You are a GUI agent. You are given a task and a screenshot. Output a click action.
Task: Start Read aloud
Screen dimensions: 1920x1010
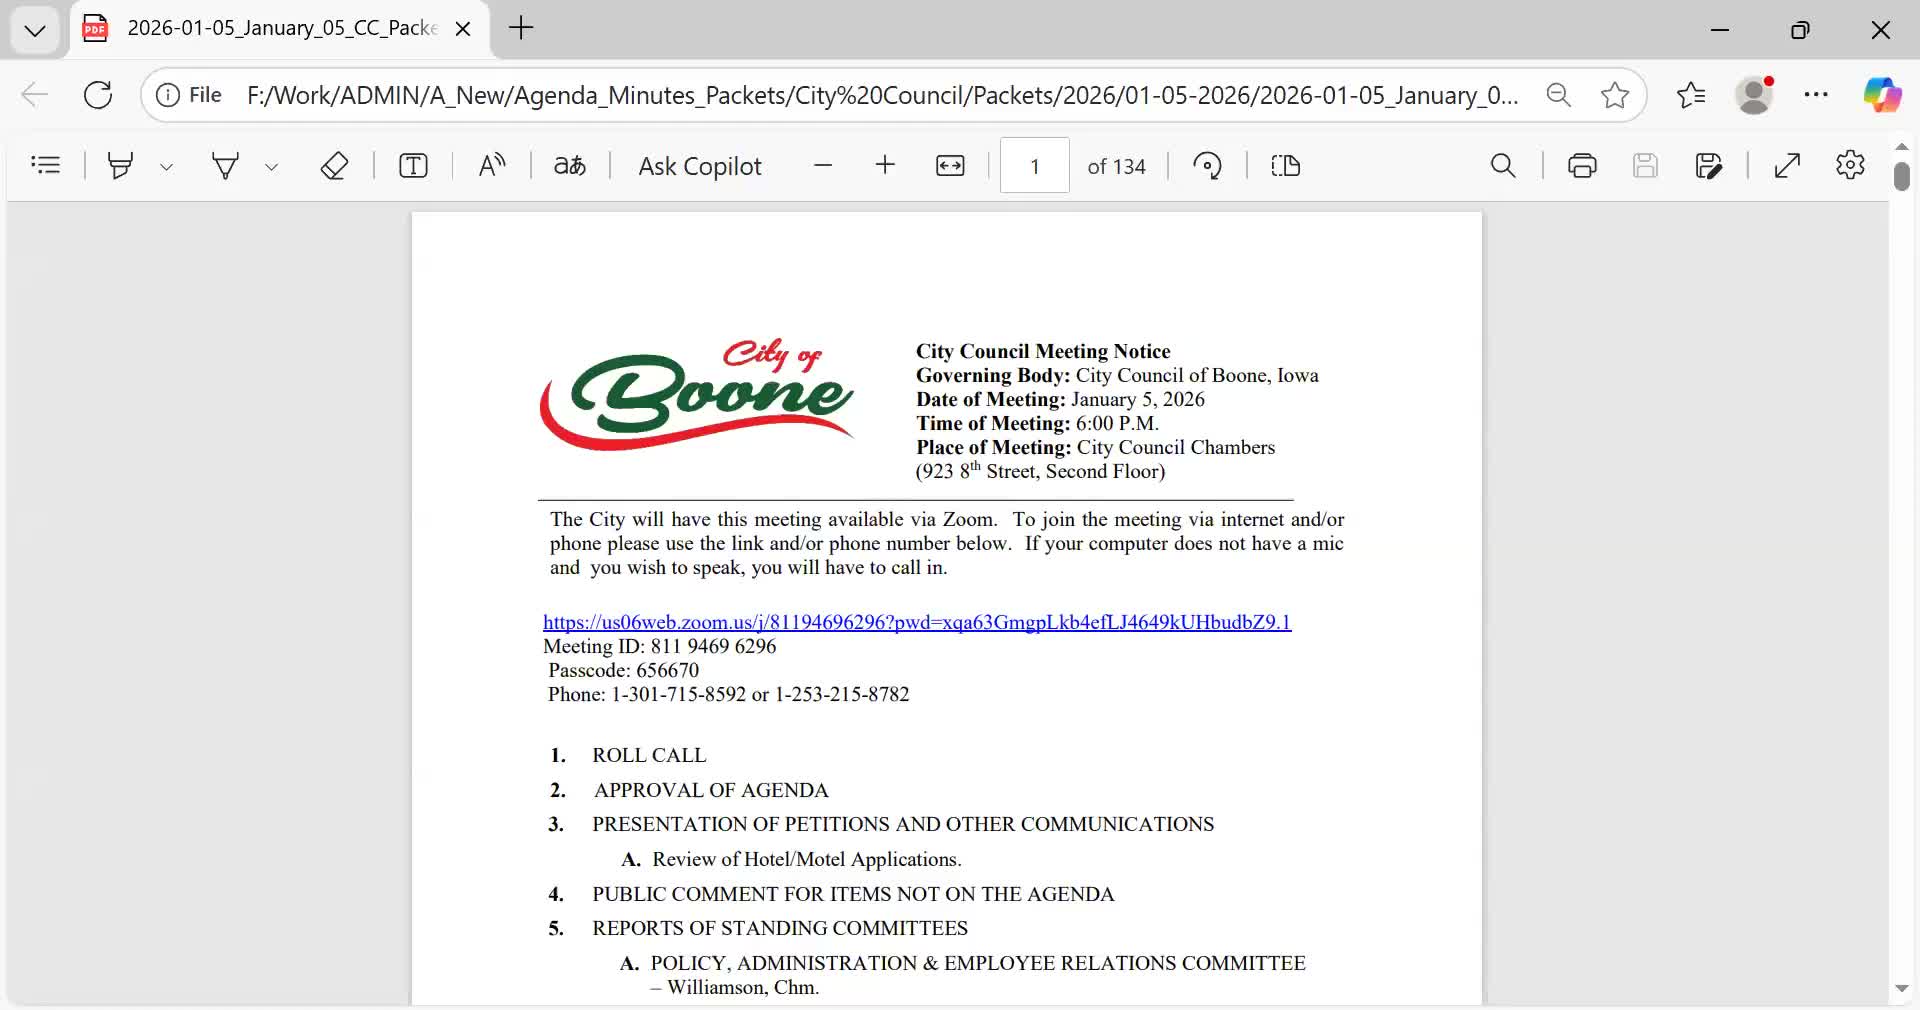point(491,165)
